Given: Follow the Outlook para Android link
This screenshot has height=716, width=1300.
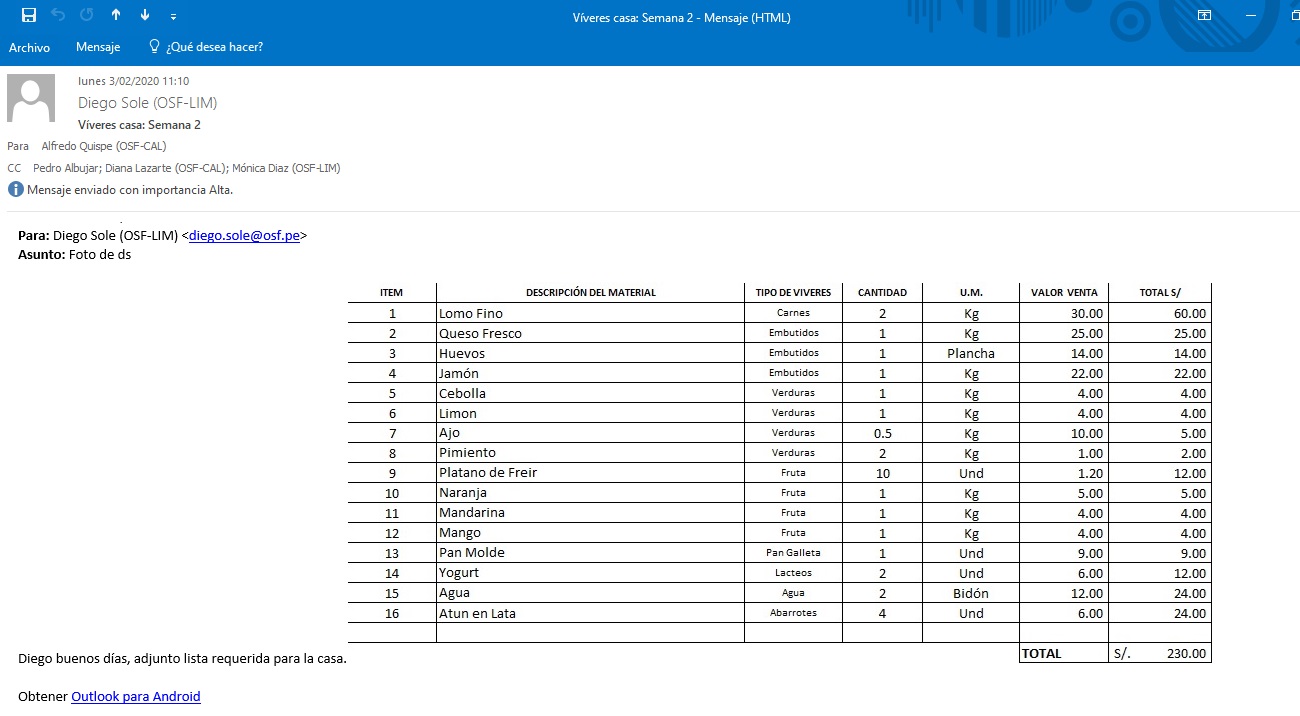Looking at the screenshot, I should pyautogui.click(x=136, y=696).
